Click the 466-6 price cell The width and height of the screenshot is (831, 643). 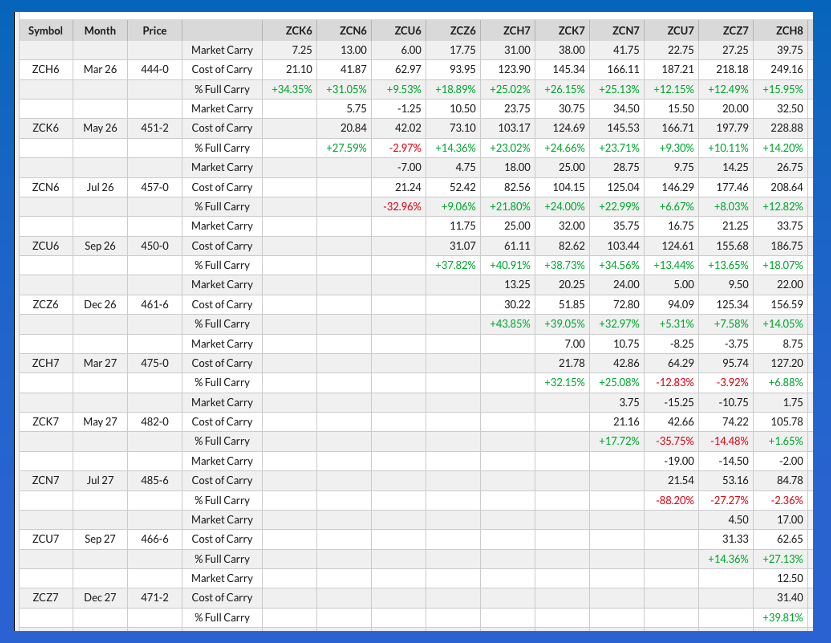[x=154, y=539]
